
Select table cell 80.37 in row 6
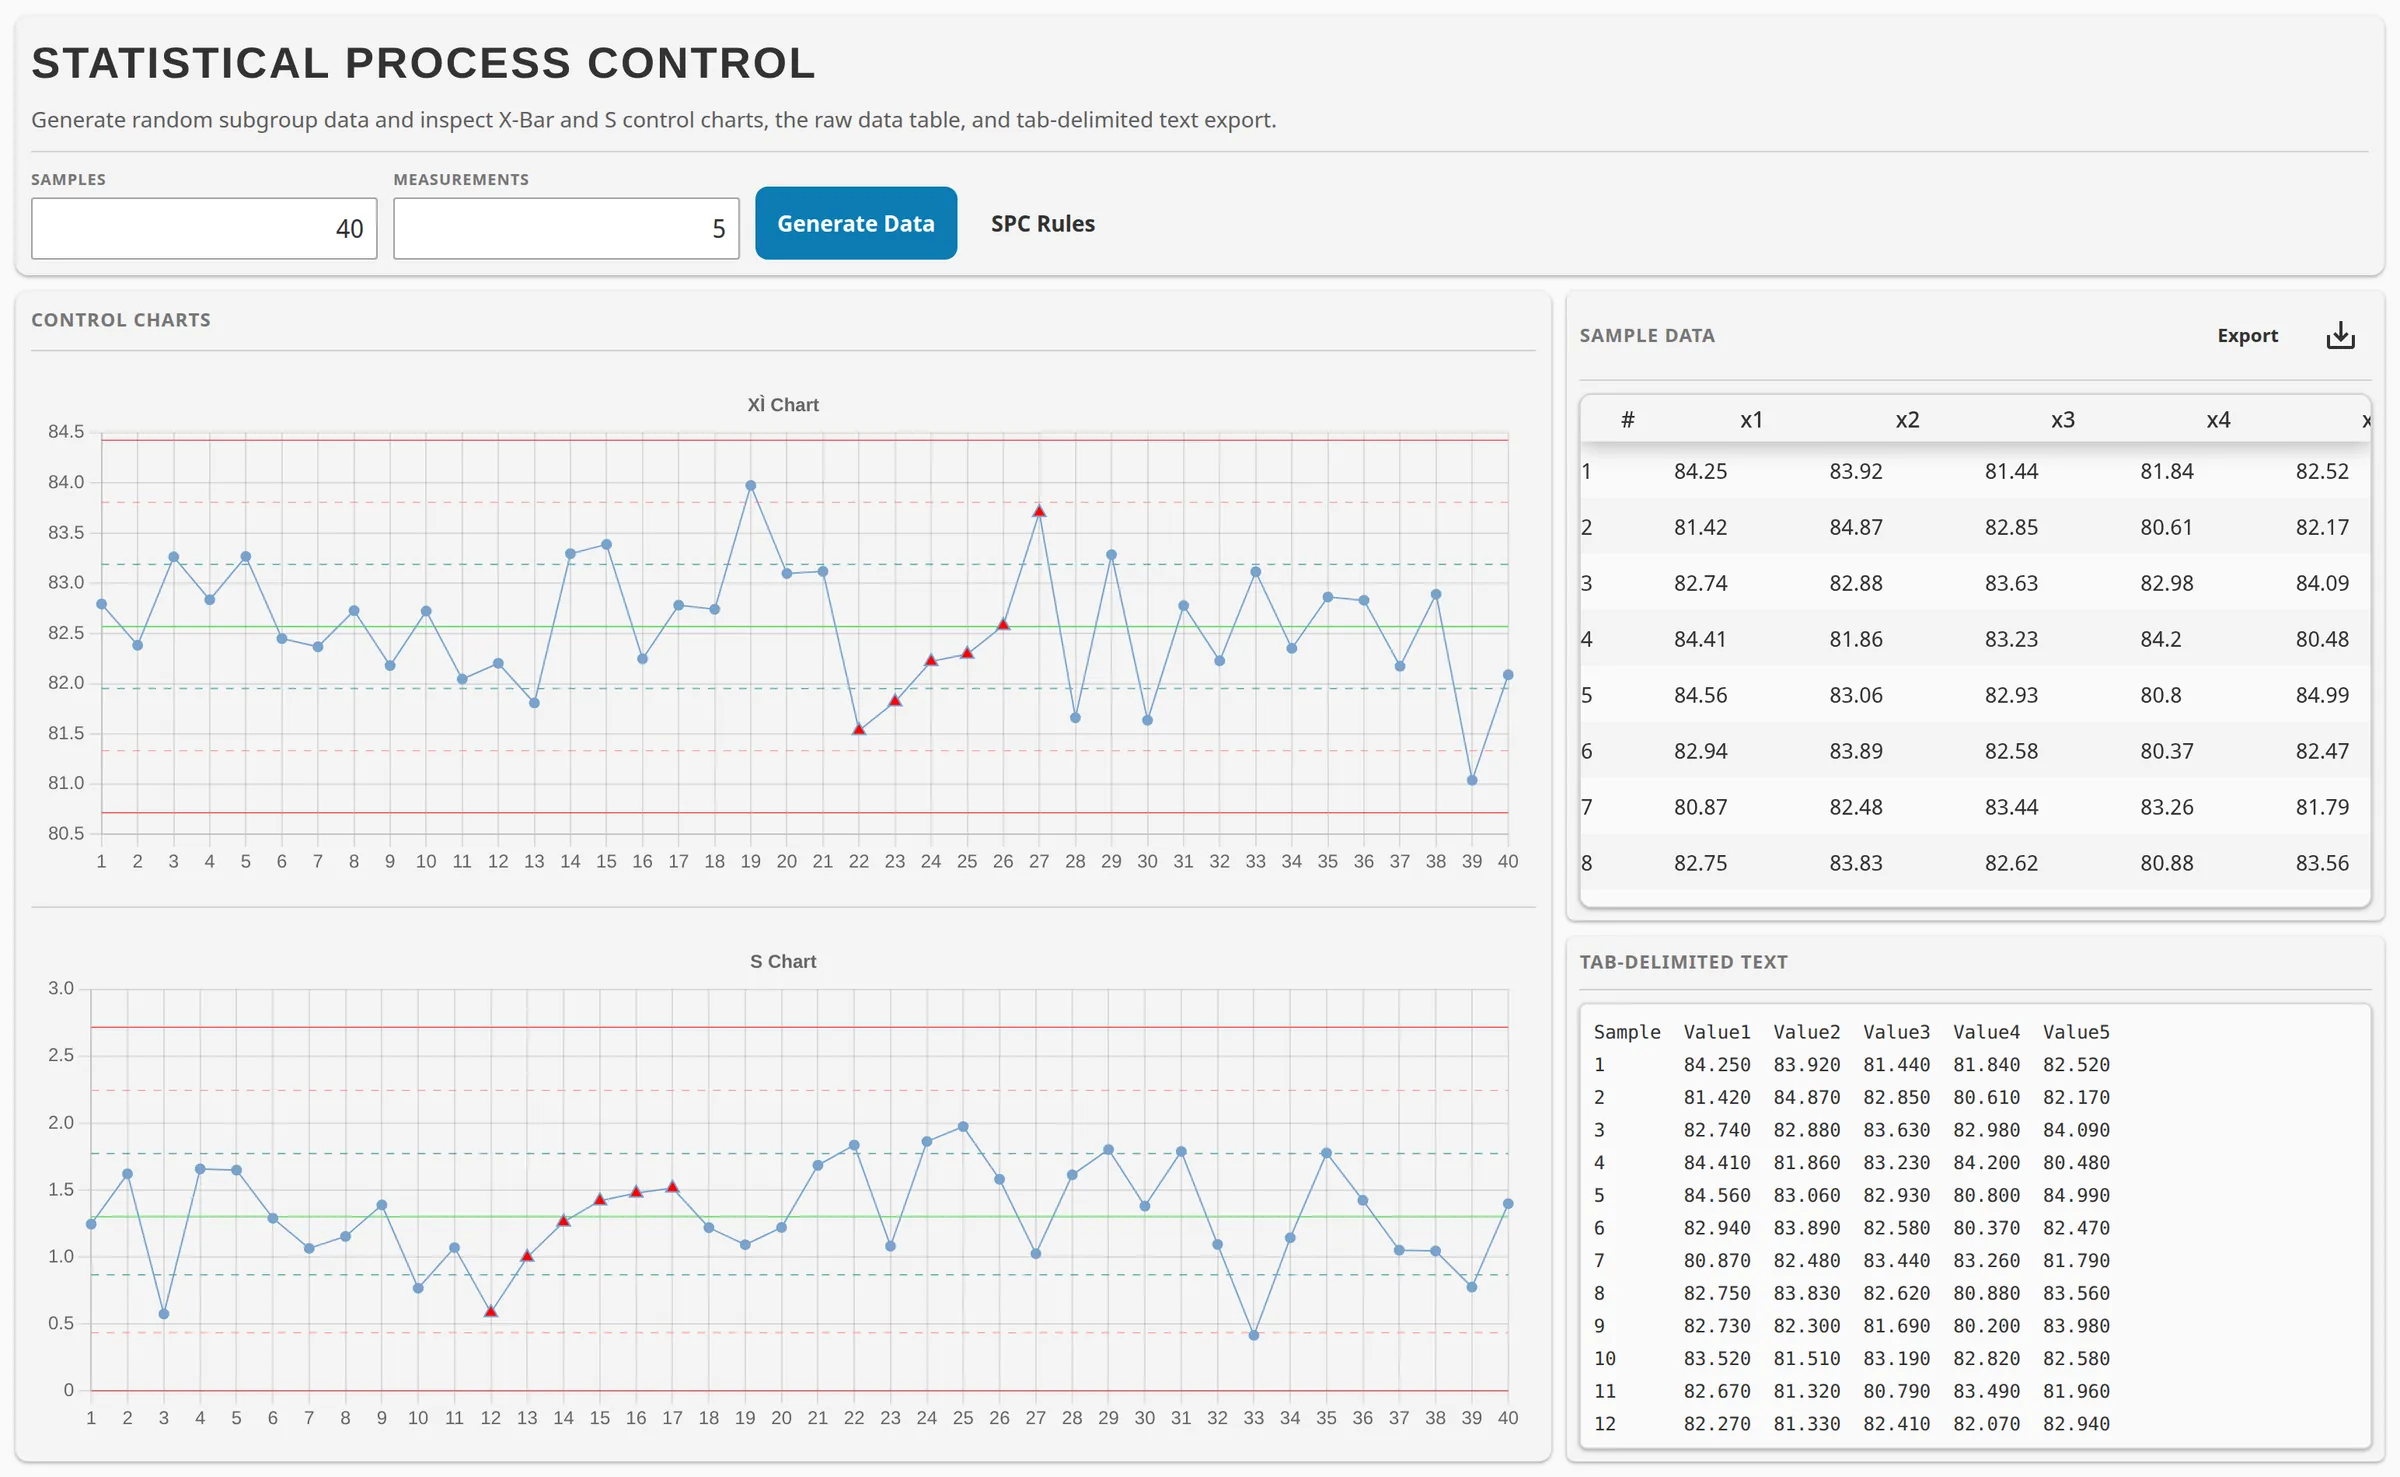coord(2166,751)
